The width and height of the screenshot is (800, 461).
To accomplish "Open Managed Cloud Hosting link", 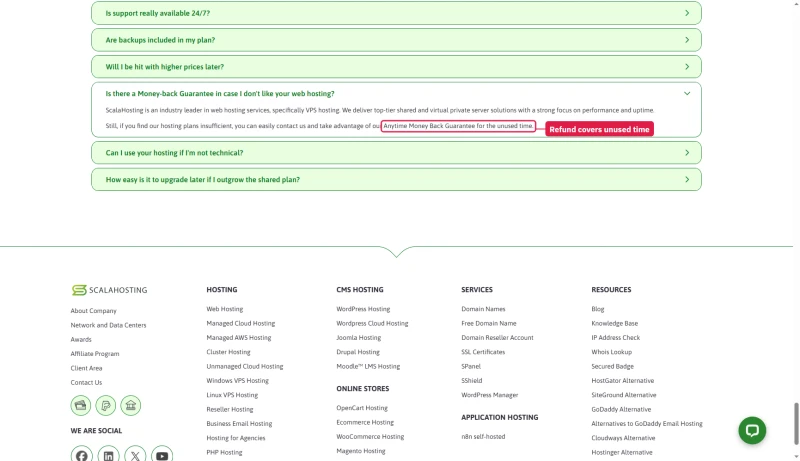I will tap(240, 323).
